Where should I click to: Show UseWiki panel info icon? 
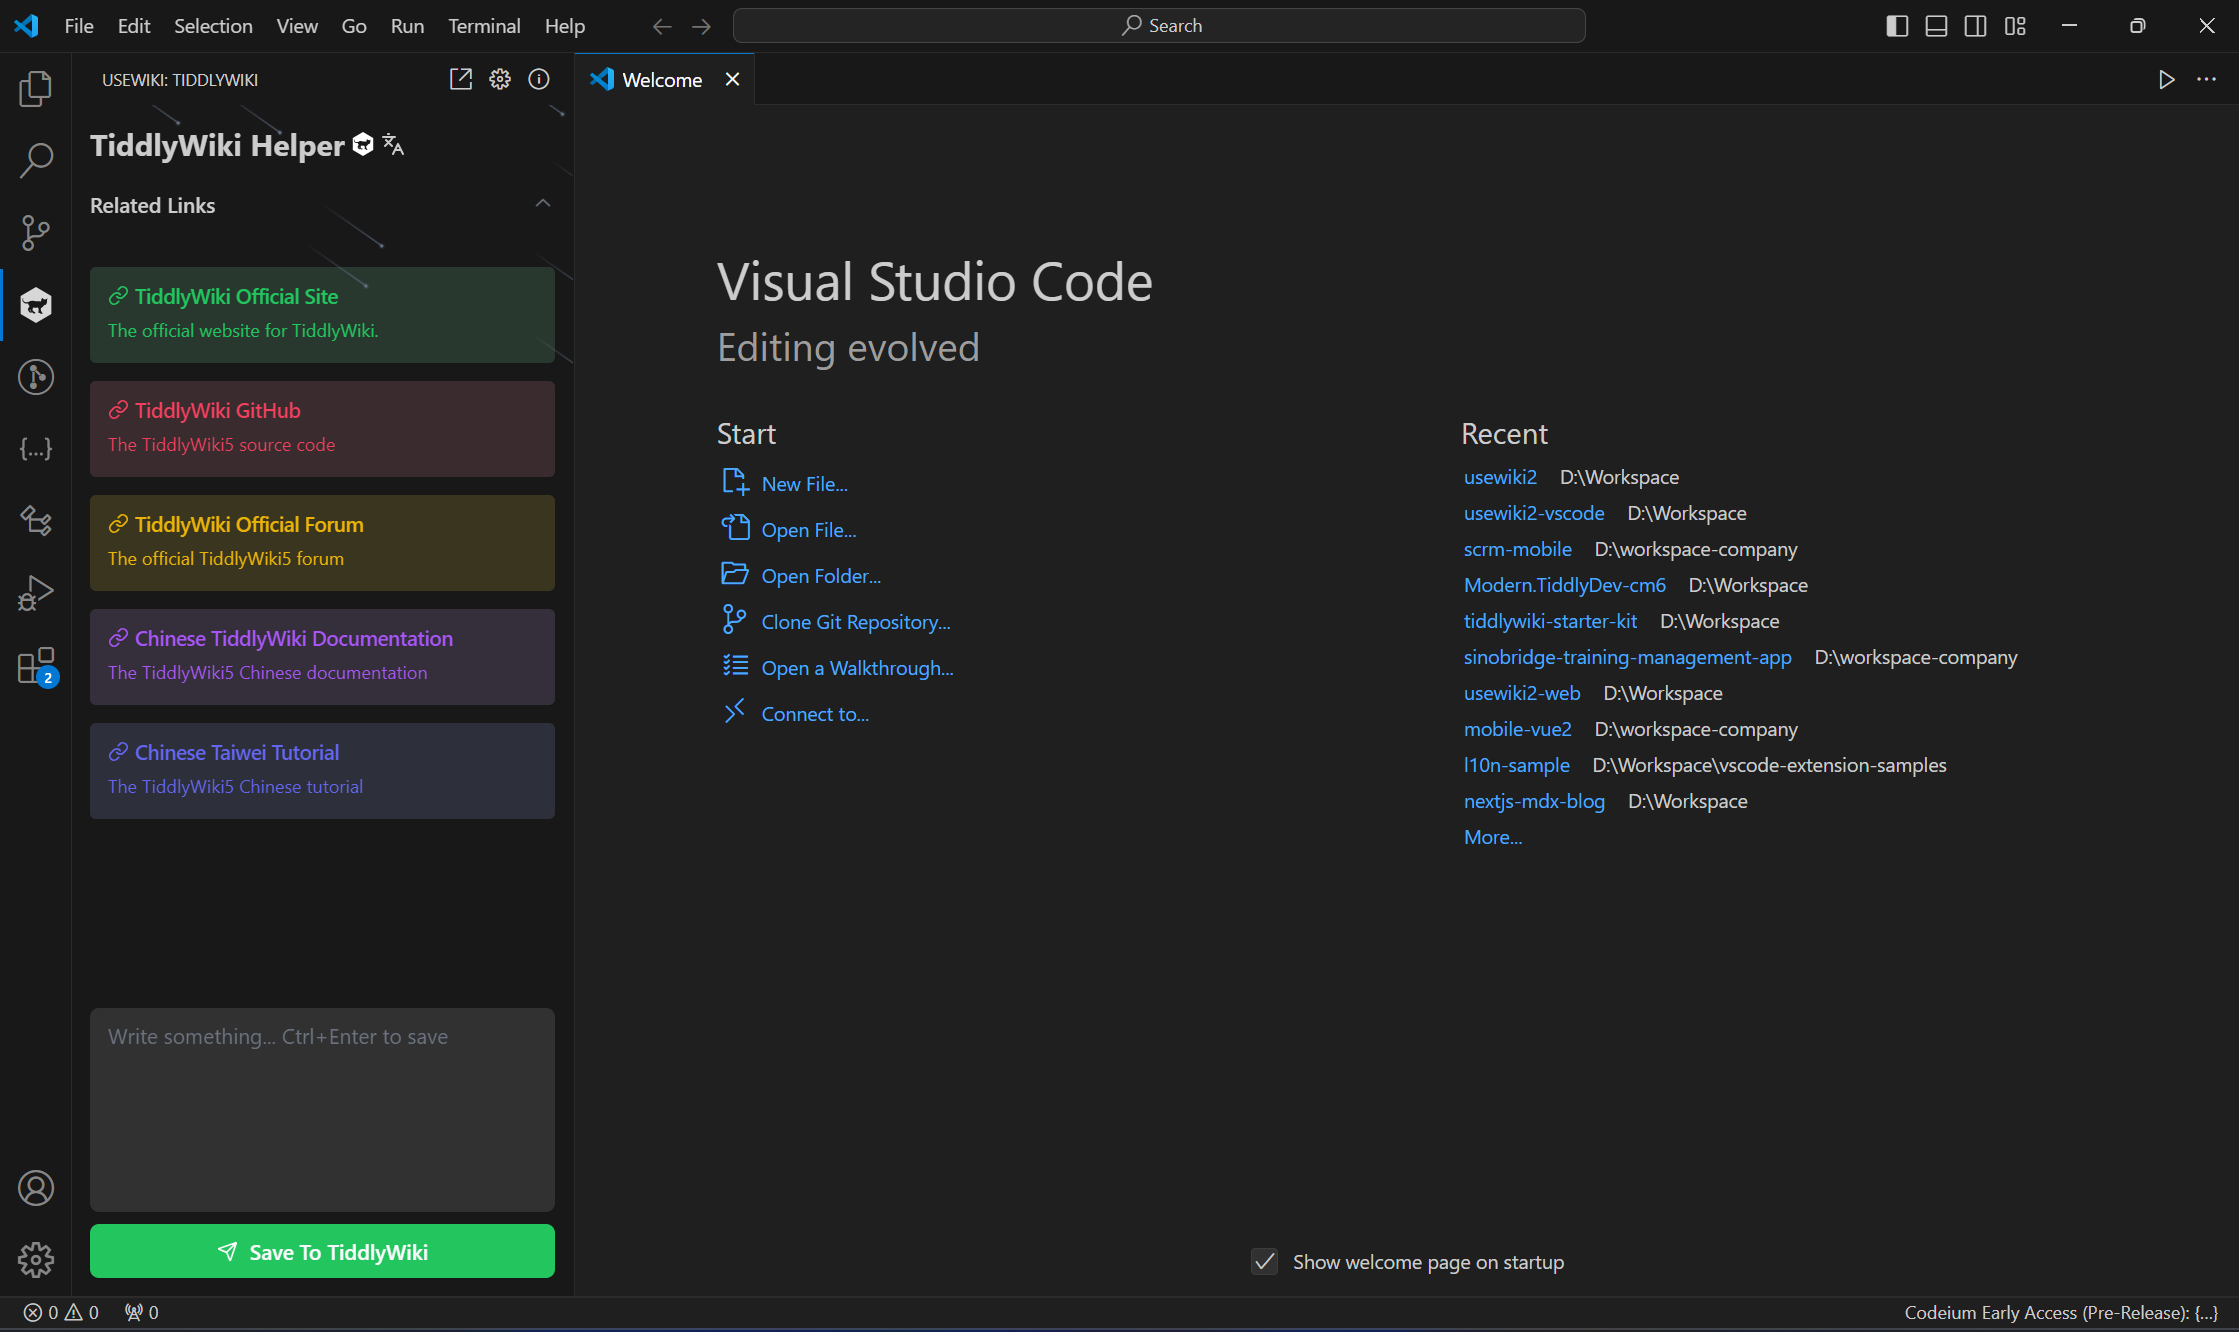pos(539,80)
